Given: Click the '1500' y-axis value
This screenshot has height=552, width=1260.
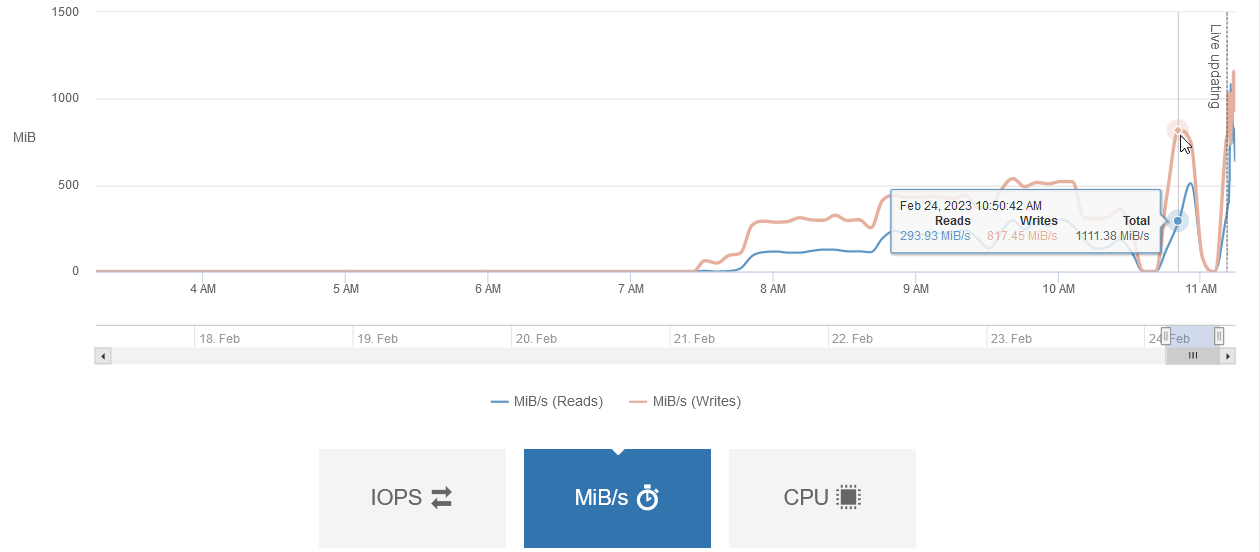Looking at the screenshot, I should pyautogui.click(x=65, y=12).
